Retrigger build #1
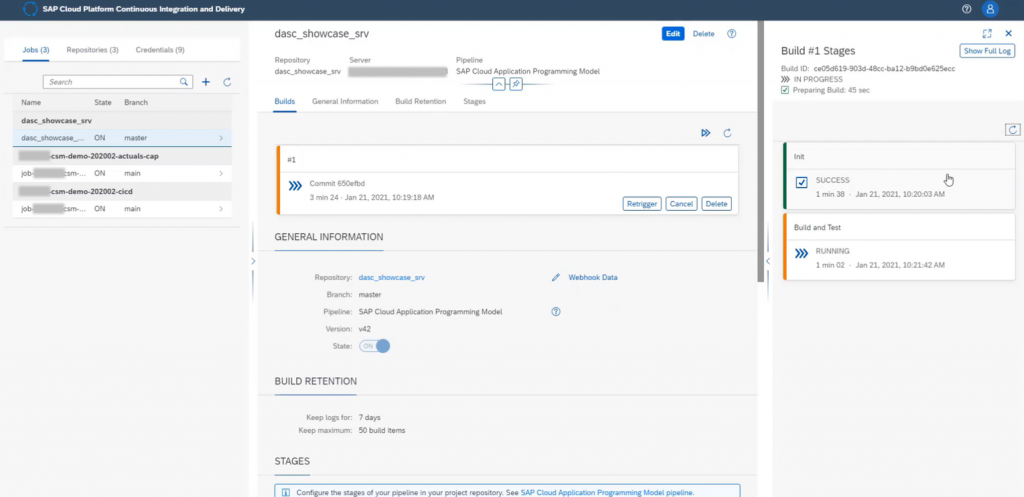Screen dimensions: 1024x497 pos(642,204)
